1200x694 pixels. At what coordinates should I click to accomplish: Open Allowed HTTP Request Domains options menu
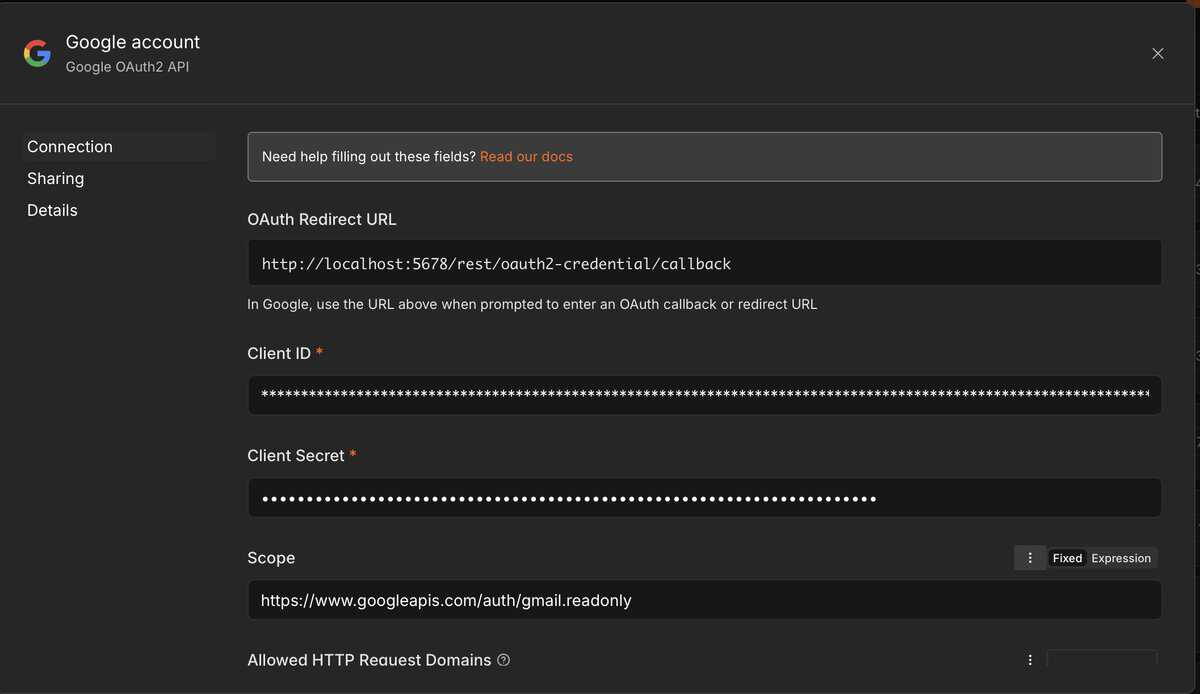1030,660
